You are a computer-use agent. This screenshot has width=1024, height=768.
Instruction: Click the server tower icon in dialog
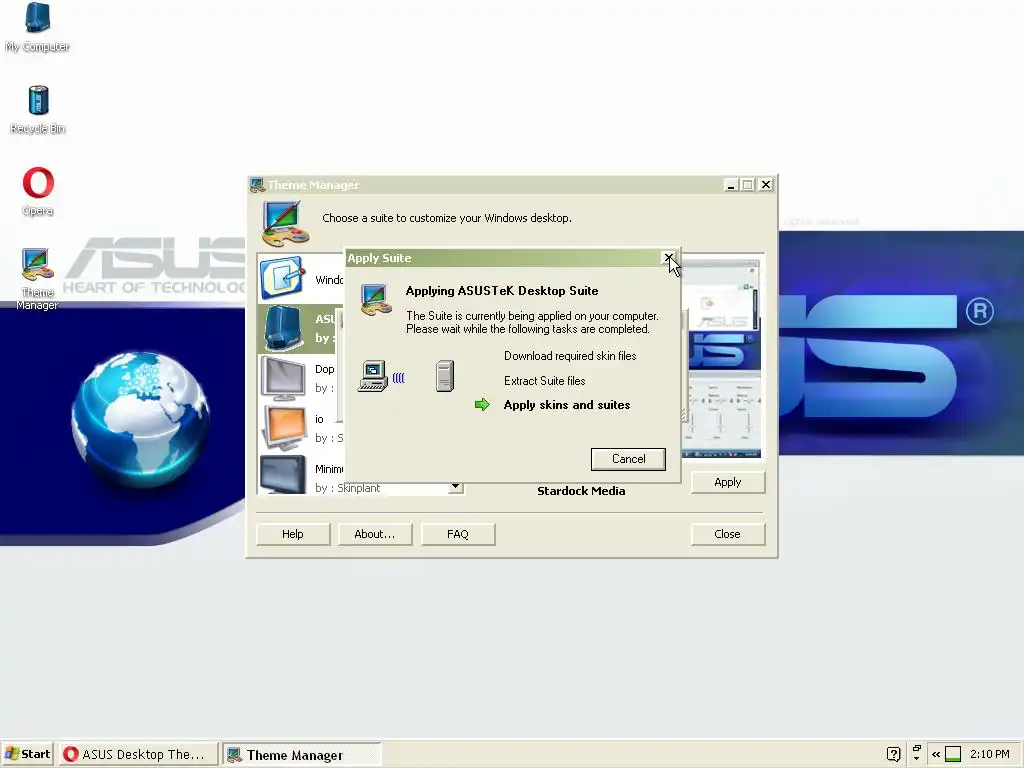(x=445, y=376)
